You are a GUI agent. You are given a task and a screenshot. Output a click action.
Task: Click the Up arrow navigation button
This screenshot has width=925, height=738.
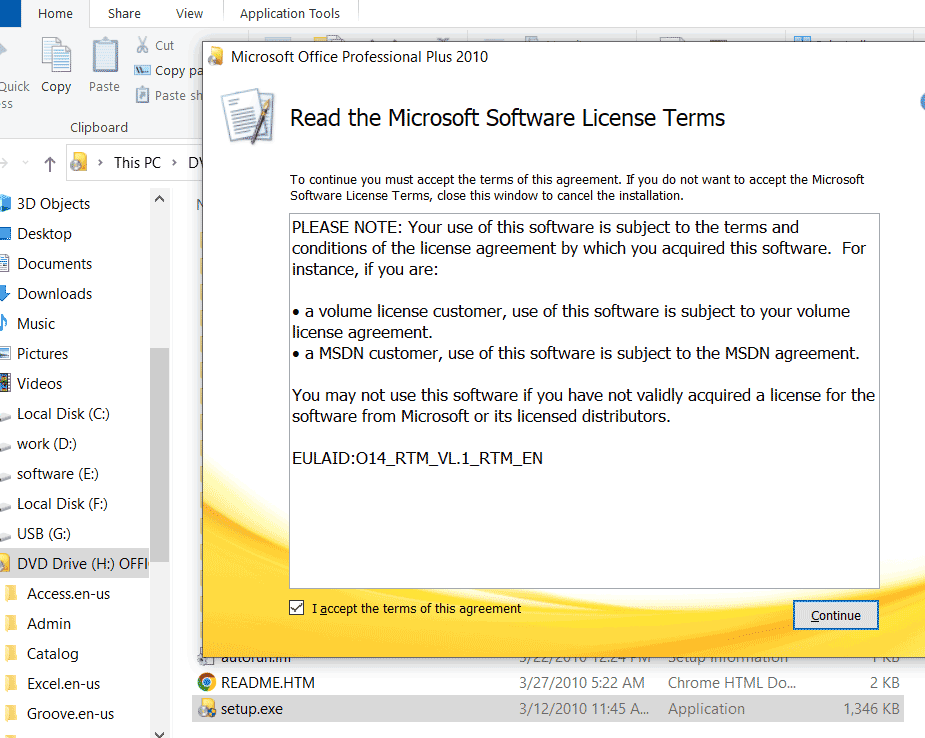pyautogui.click(x=50, y=163)
